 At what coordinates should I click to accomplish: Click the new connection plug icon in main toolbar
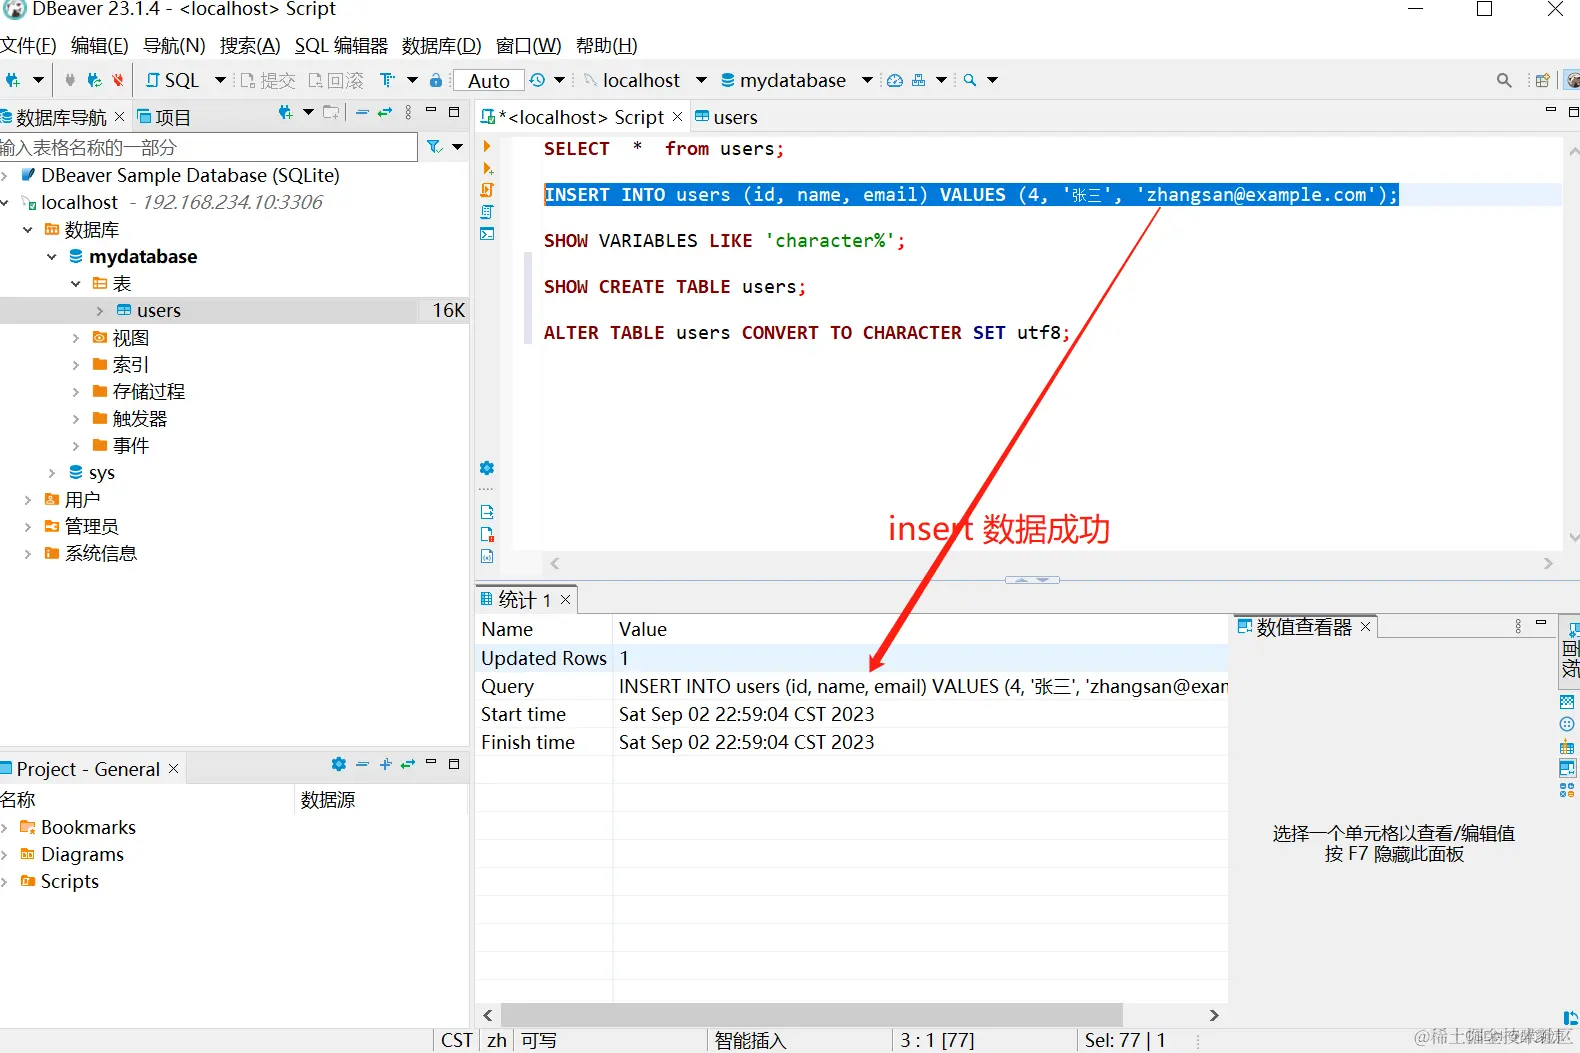point(13,80)
